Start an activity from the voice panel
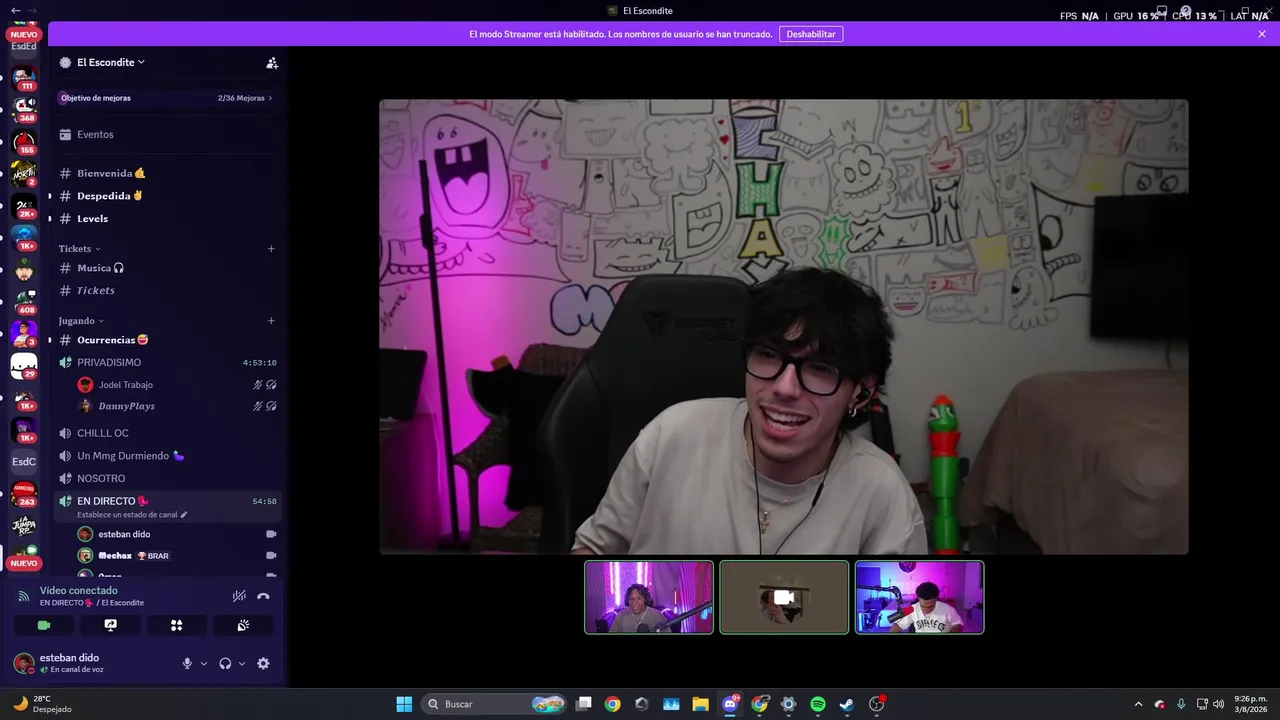 pos(176,625)
